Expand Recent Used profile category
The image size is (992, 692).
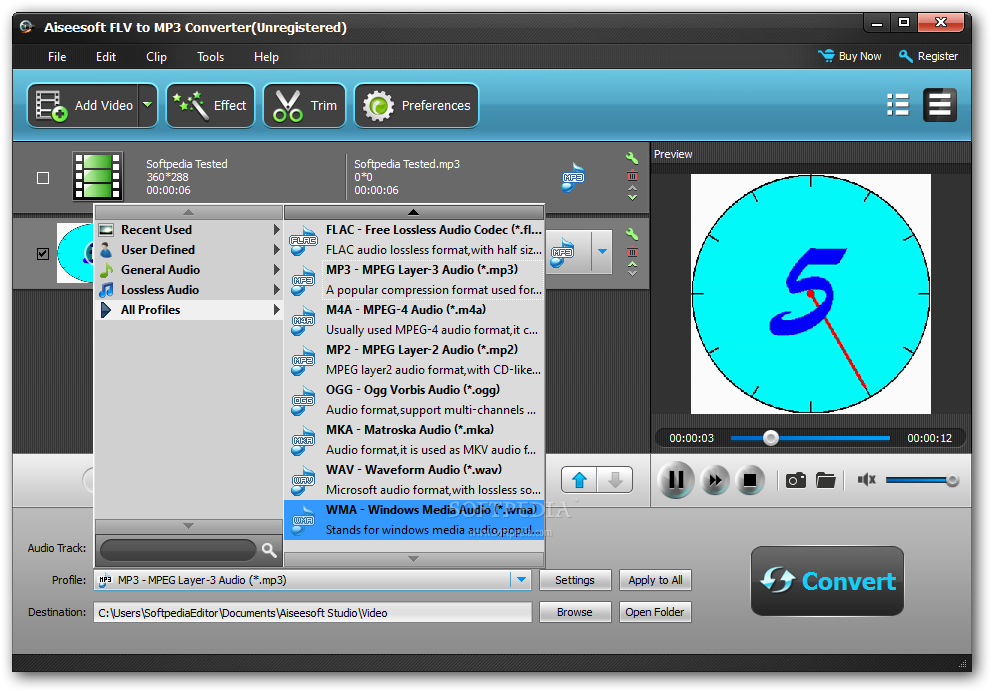[x=189, y=230]
